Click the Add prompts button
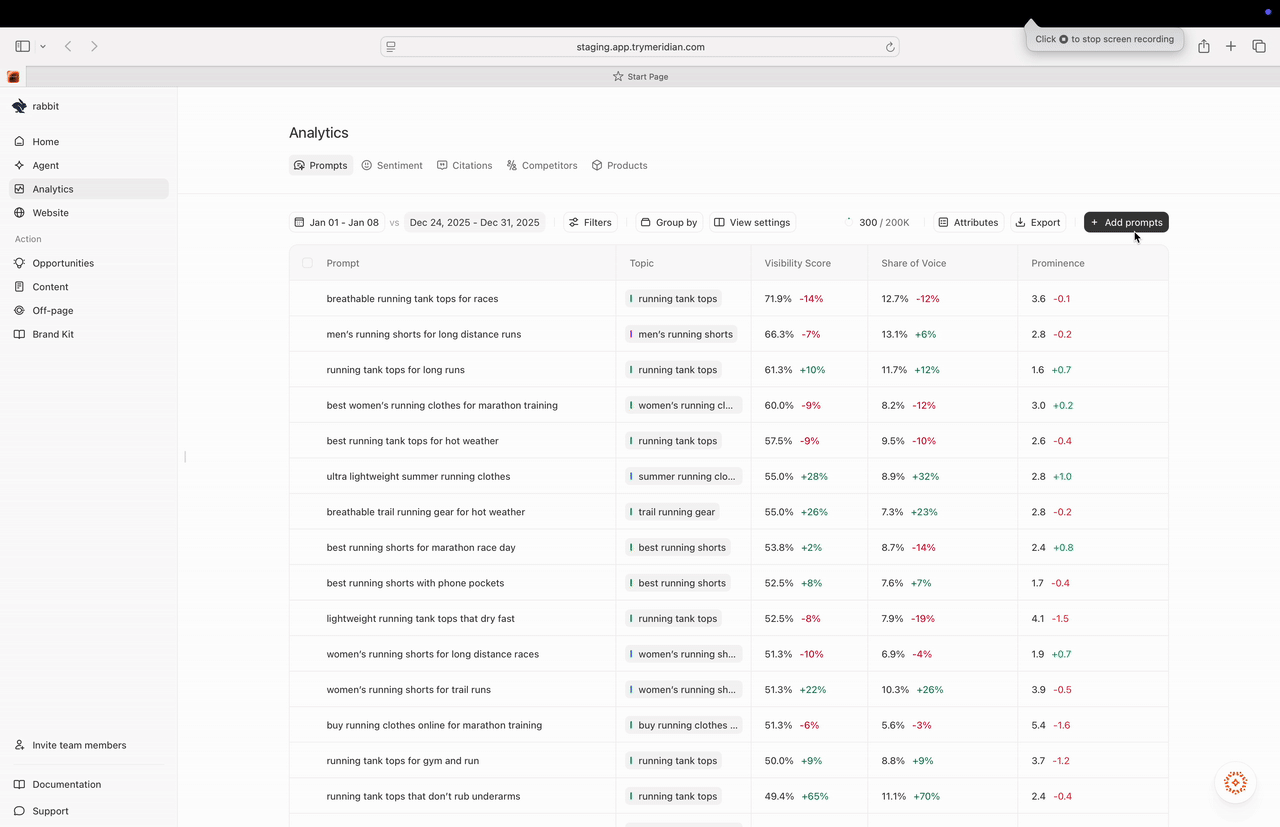The width and height of the screenshot is (1280, 827). point(1126,222)
